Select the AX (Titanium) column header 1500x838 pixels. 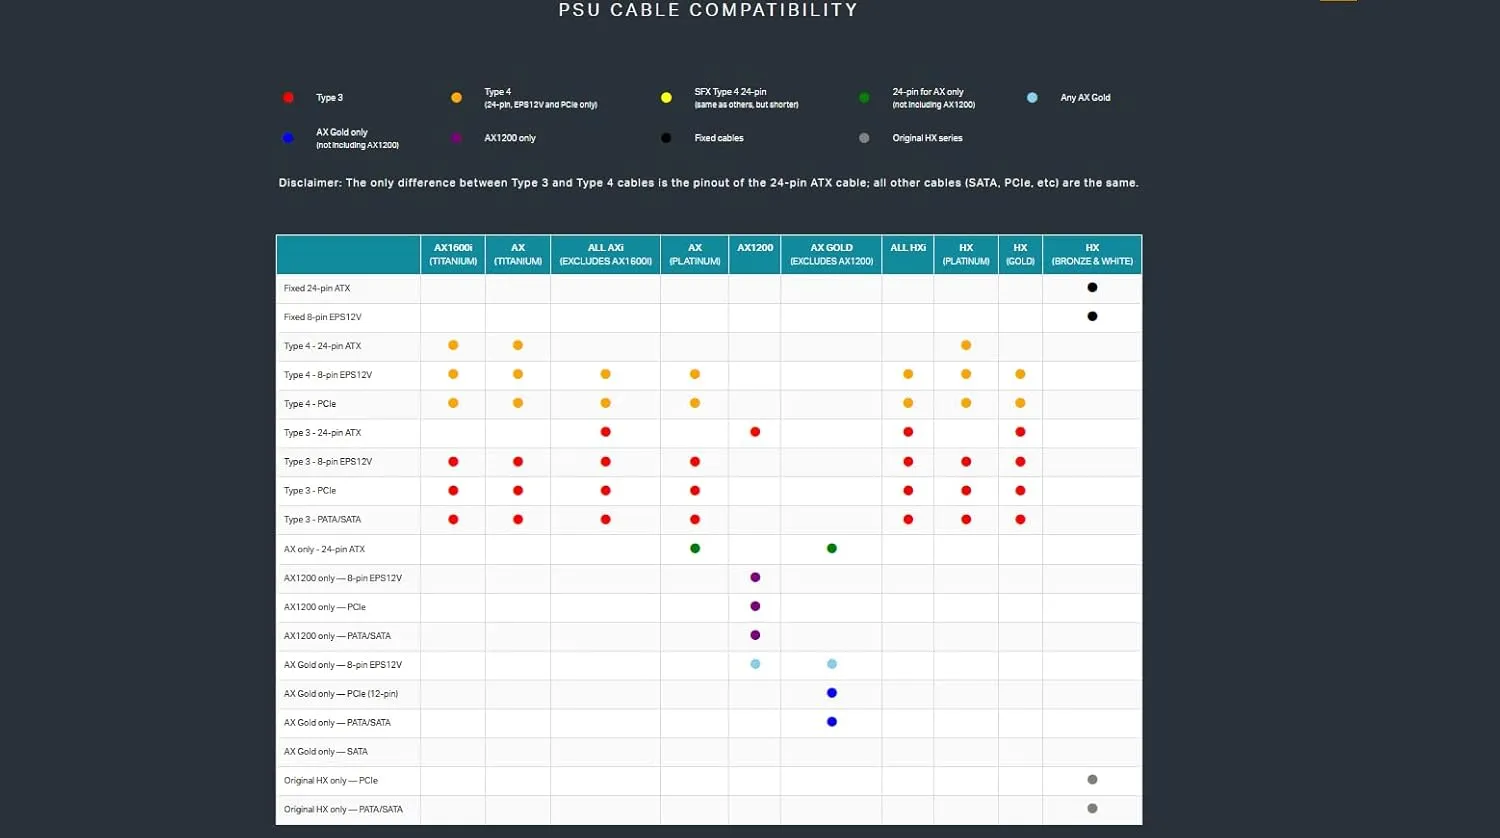point(518,254)
